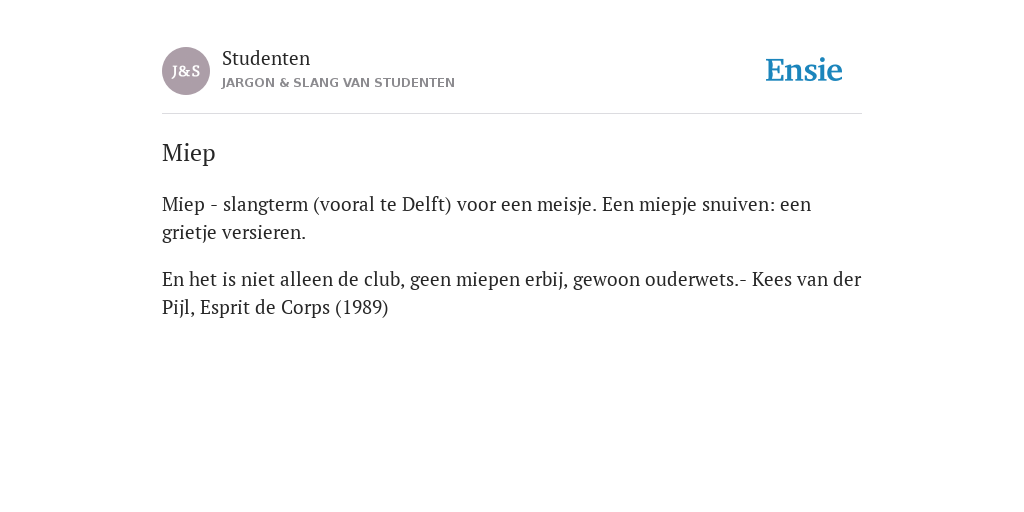Viewport: 1024px width, 512px height.
Task: Click the words grietje versieren
Action: tap(234, 233)
